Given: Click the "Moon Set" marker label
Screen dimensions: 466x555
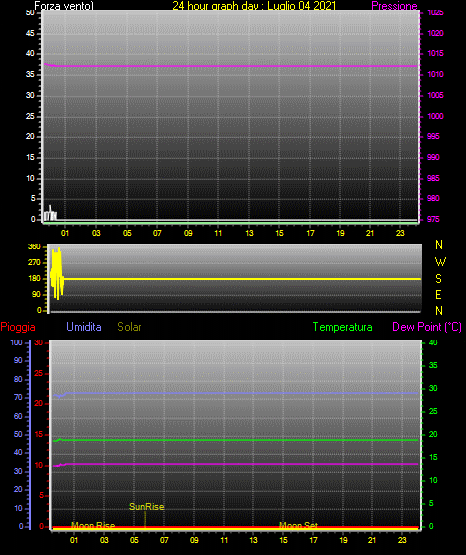Looking at the screenshot, I should pos(299,526).
